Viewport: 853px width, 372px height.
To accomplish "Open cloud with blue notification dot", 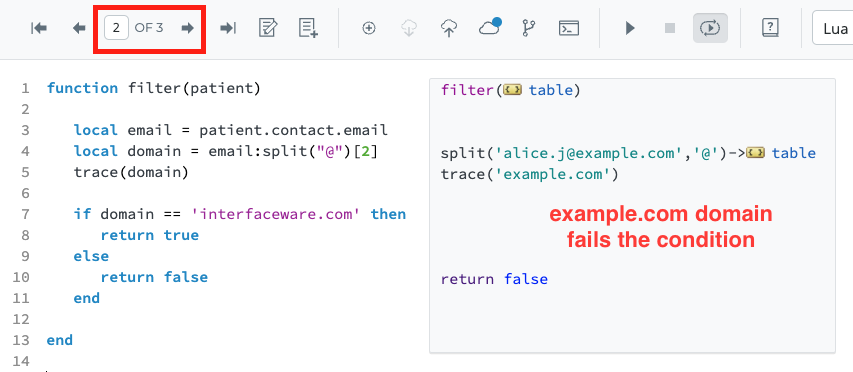I will pos(490,27).
